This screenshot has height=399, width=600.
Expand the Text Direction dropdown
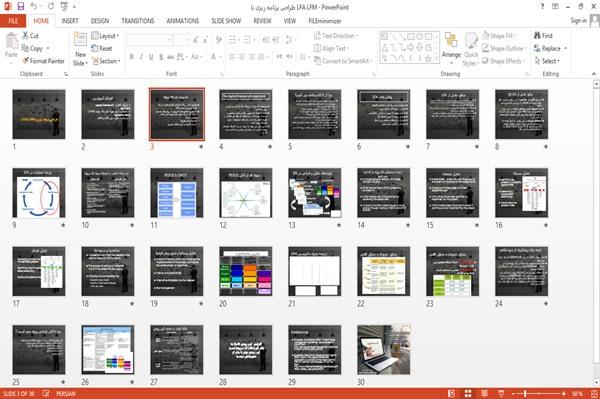[336, 36]
